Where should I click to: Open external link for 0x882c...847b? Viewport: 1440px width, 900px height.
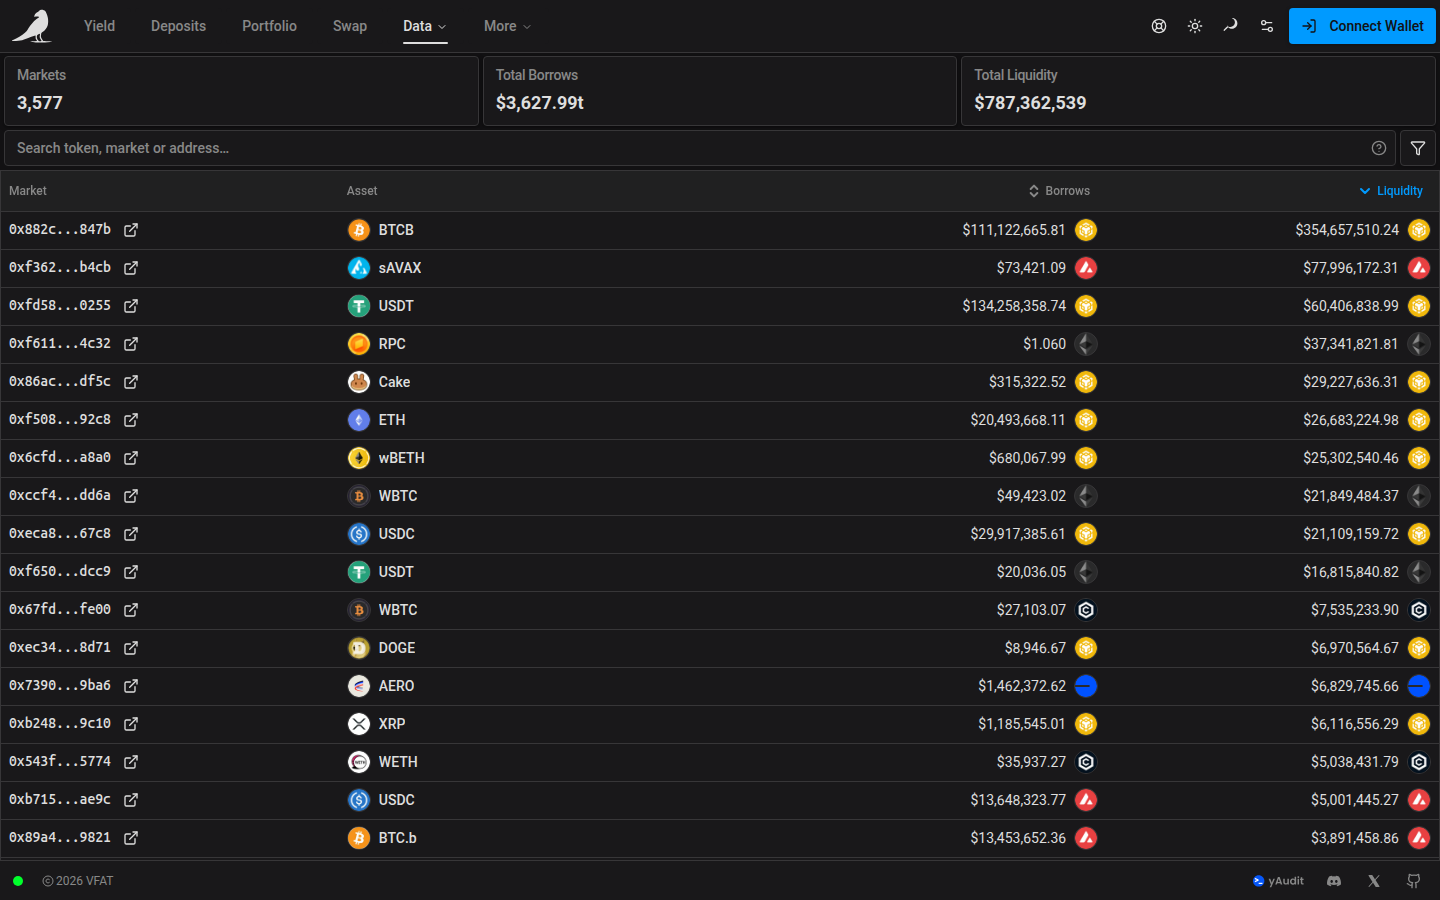[x=131, y=230]
